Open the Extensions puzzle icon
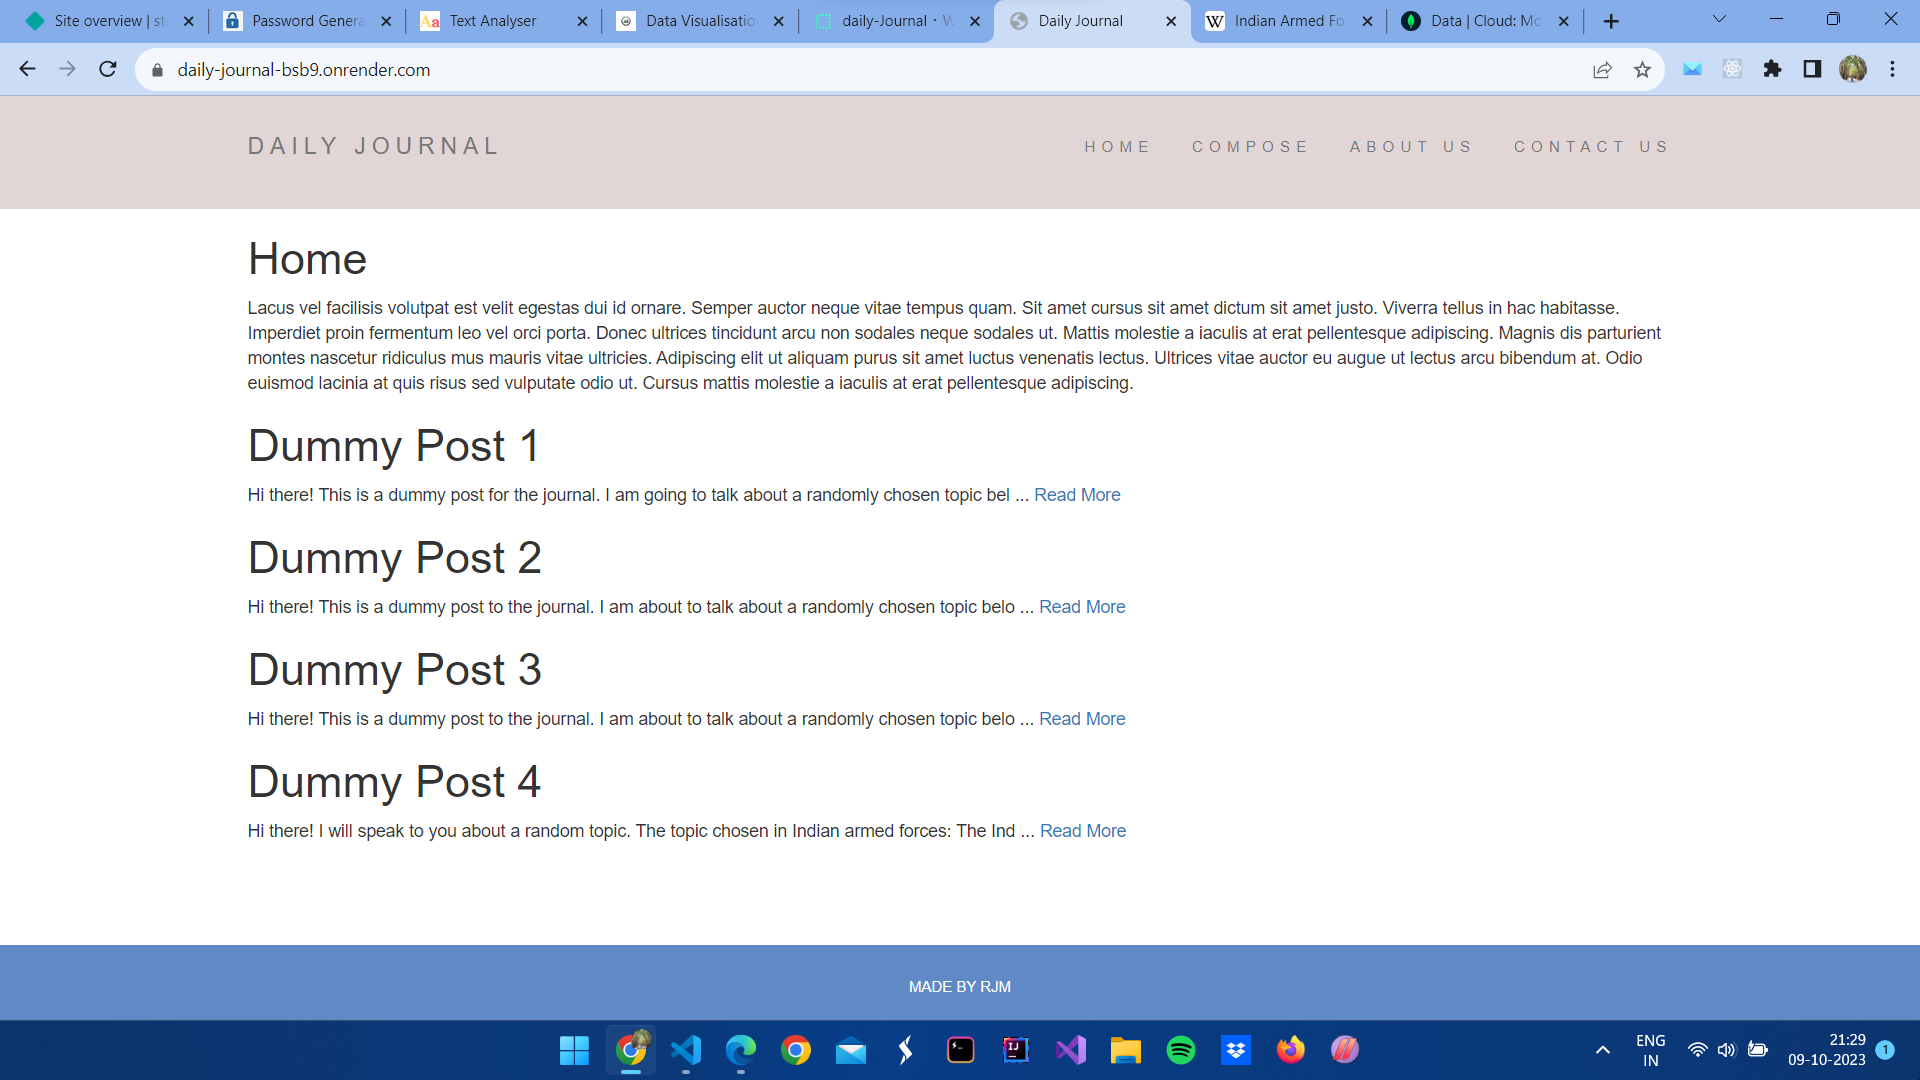The image size is (1920, 1080). pos(1772,69)
